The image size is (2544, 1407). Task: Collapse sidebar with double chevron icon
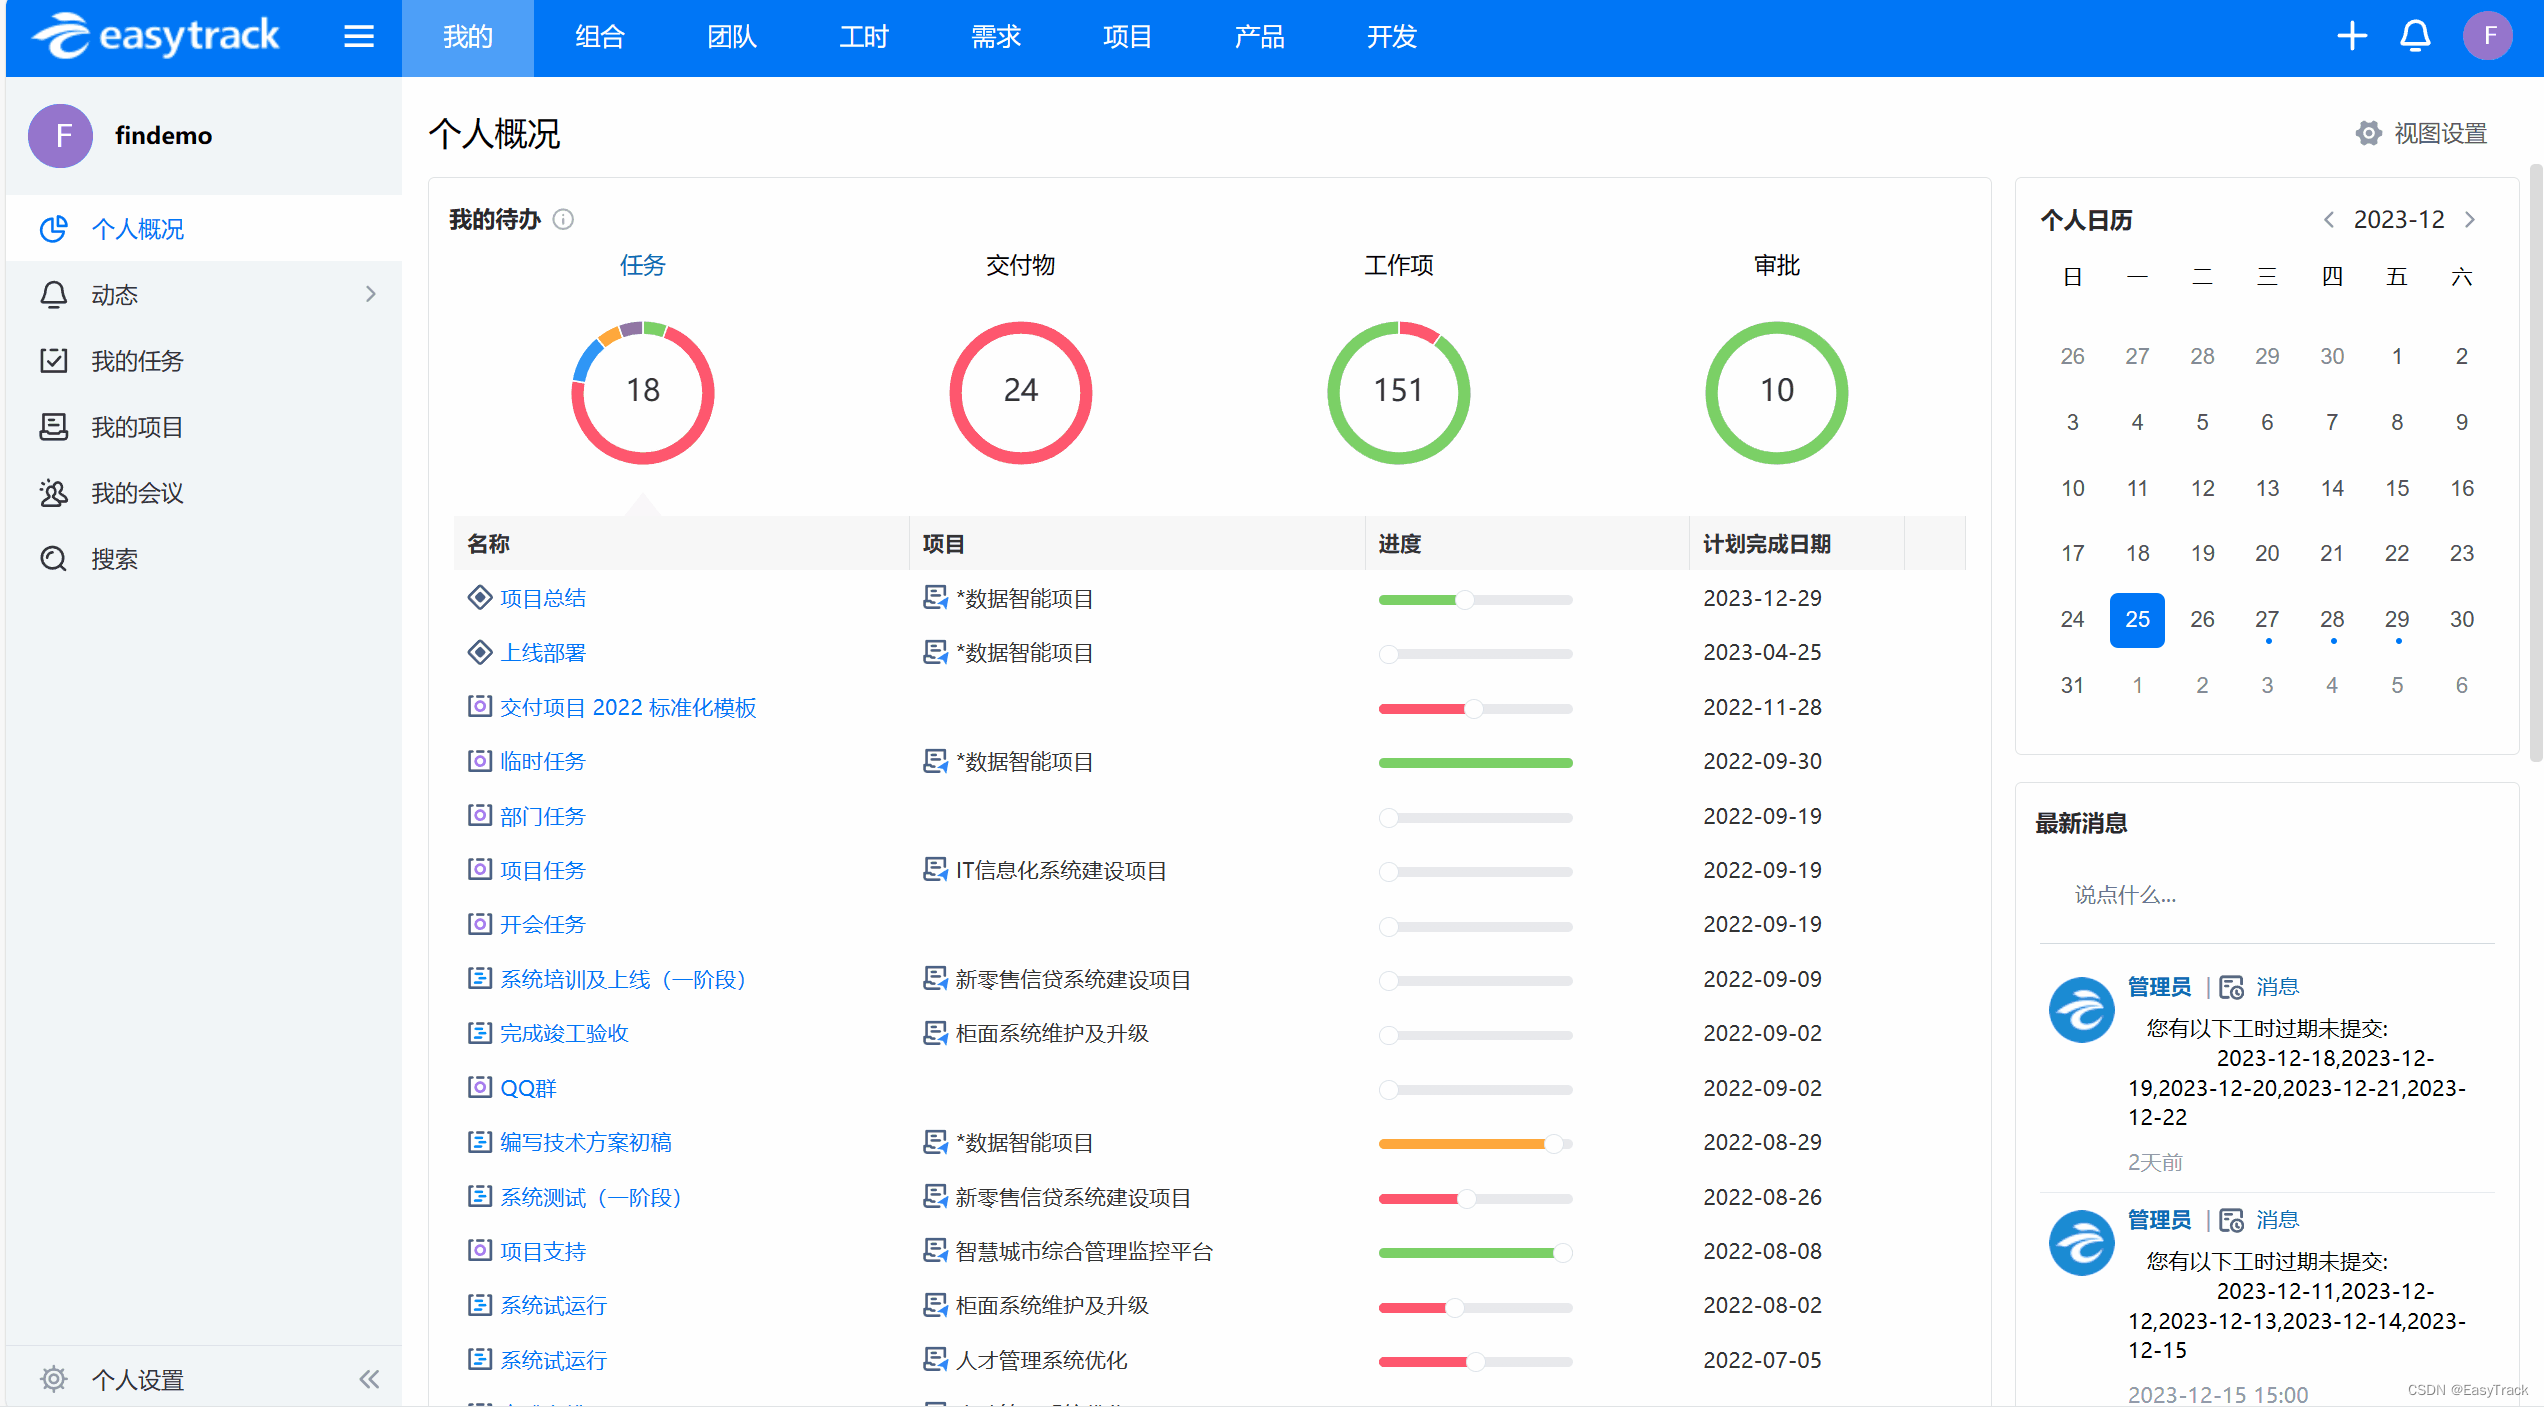(x=369, y=1380)
